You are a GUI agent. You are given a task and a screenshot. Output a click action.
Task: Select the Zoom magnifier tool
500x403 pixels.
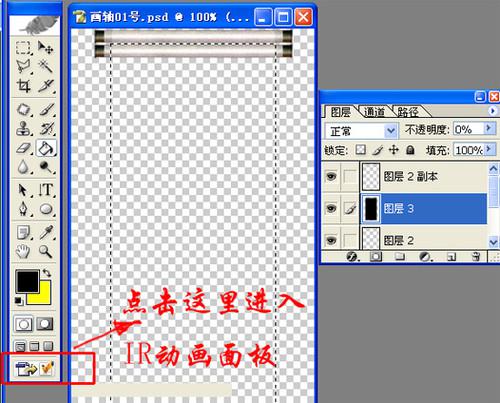pyautogui.click(x=45, y=251)
